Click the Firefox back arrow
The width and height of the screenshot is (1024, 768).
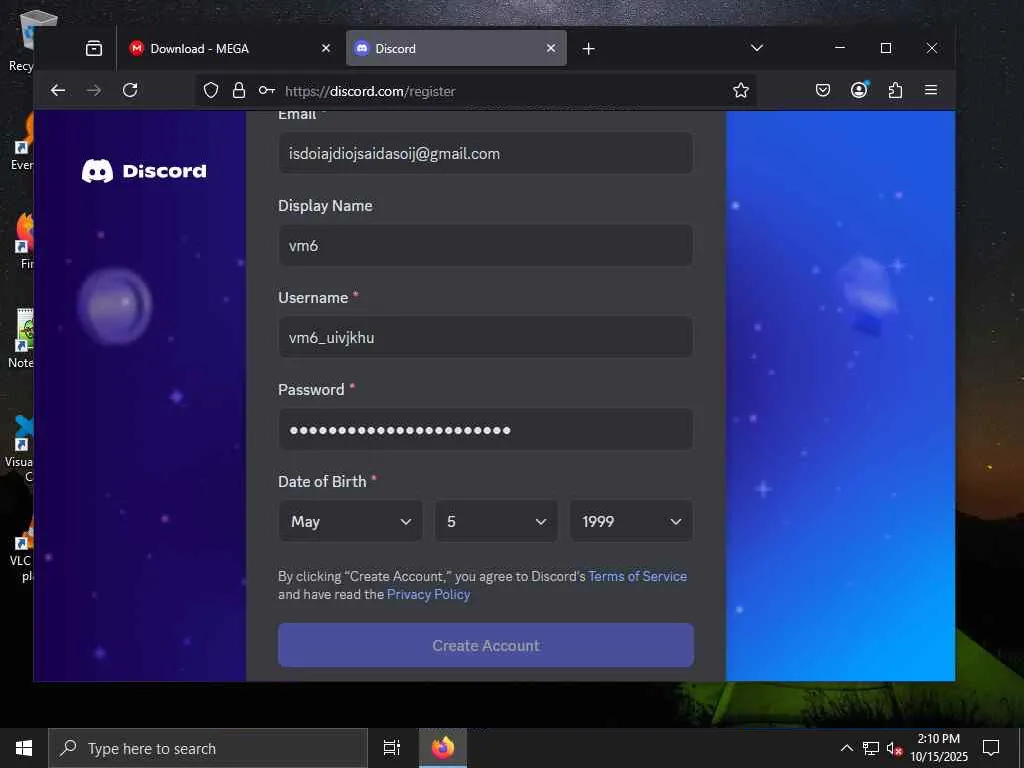[x=58, y=90]
